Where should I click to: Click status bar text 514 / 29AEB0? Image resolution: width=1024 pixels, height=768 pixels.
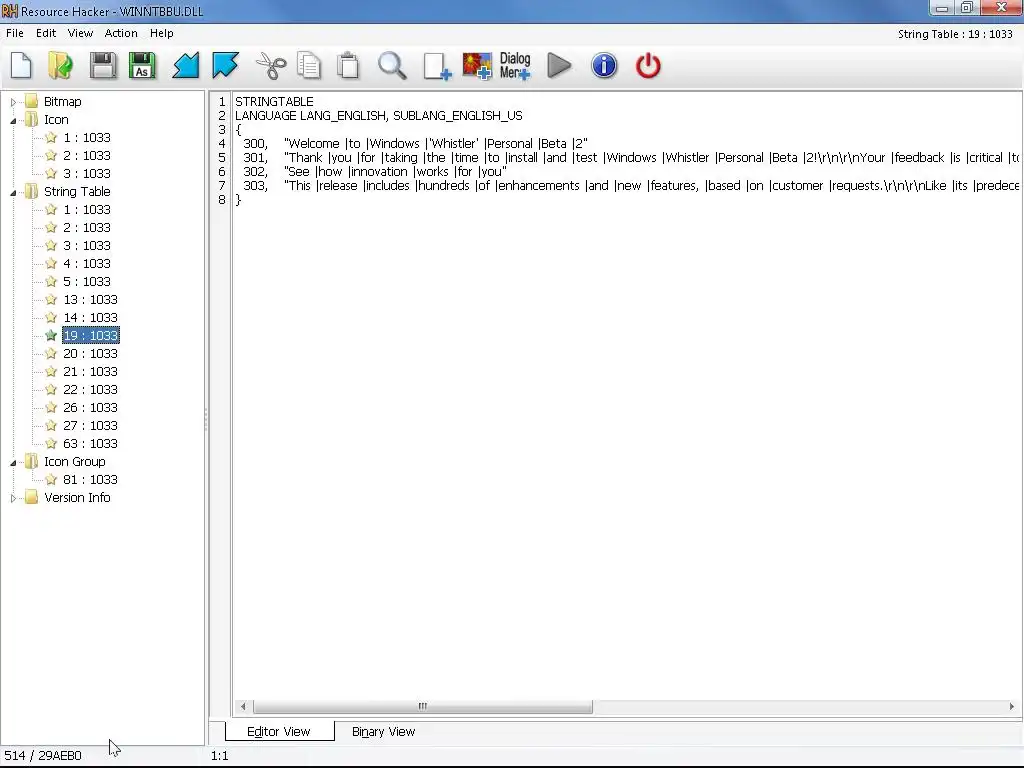[x=43, y=756]
